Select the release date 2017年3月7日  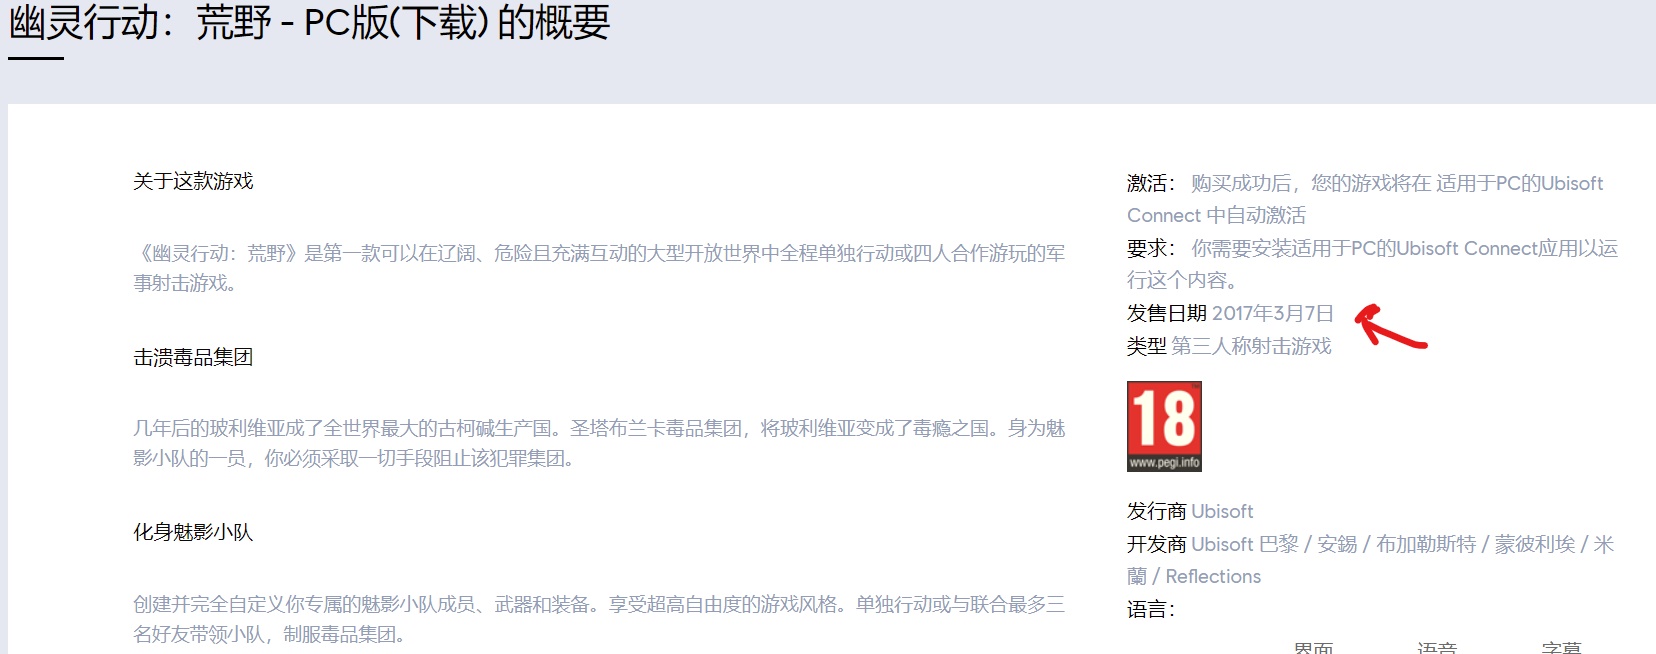click(1273, 313)
